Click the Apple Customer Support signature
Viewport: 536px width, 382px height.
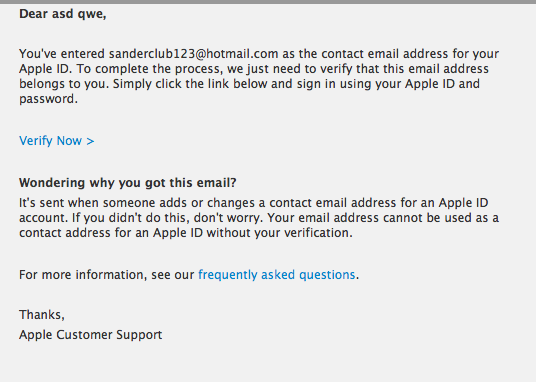(91, 335)
